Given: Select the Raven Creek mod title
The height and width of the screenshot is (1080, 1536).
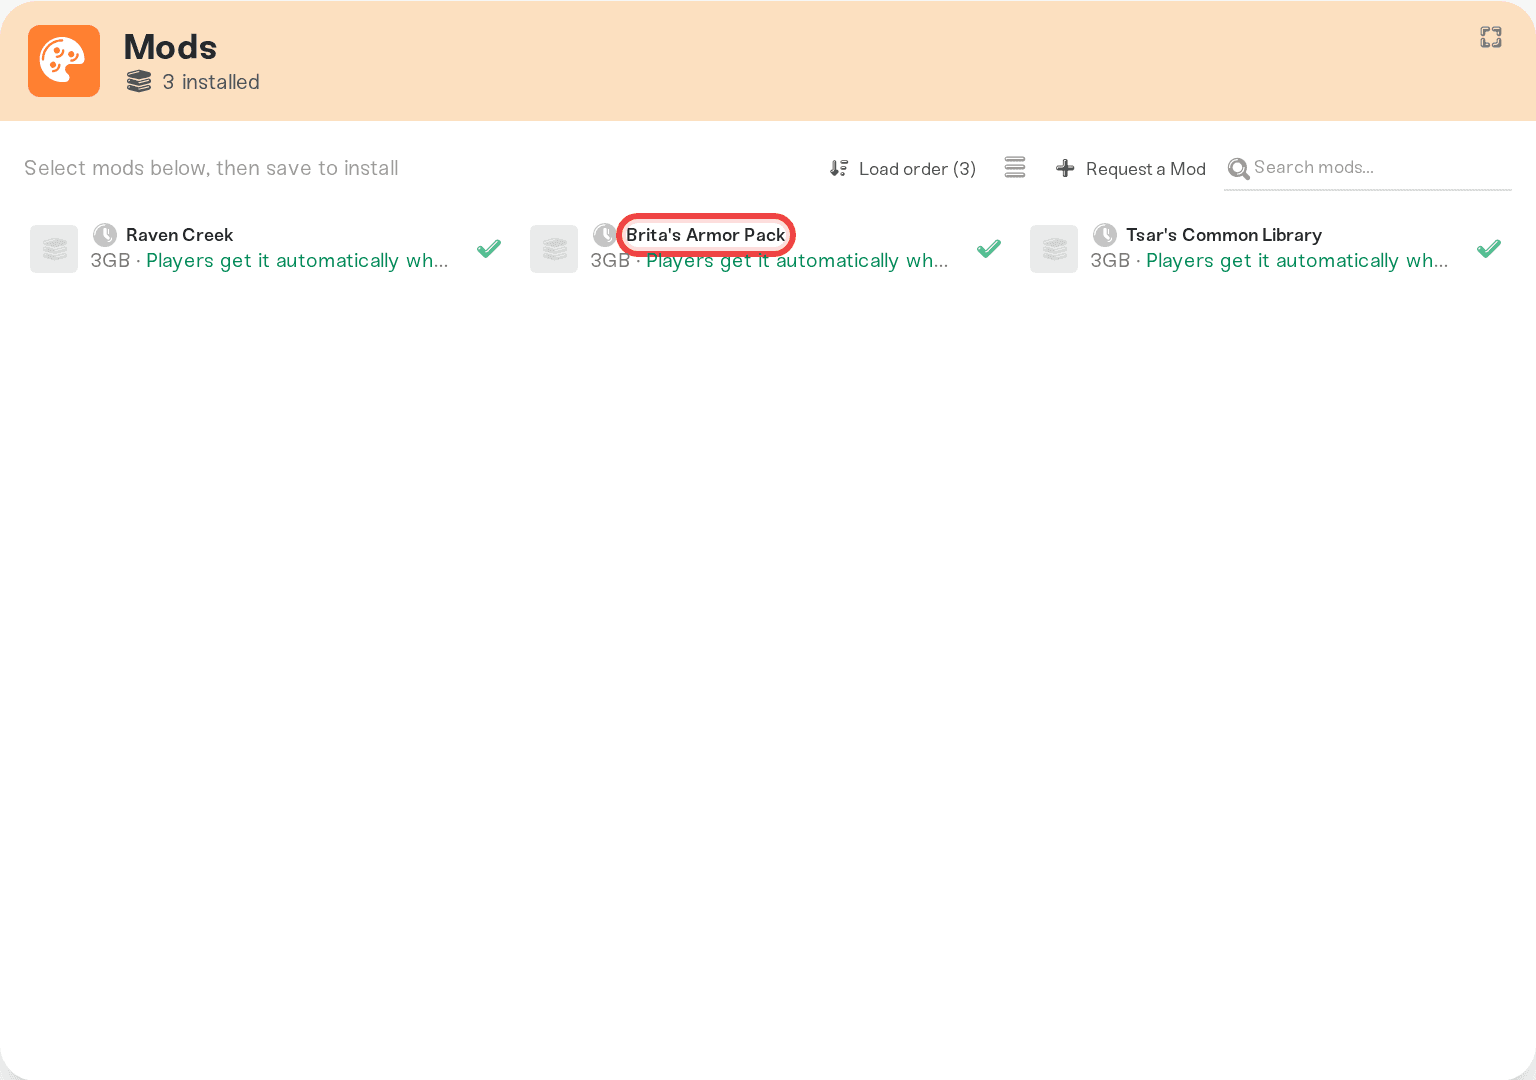Looking at the screenshot, I should [x=179, y=235].
